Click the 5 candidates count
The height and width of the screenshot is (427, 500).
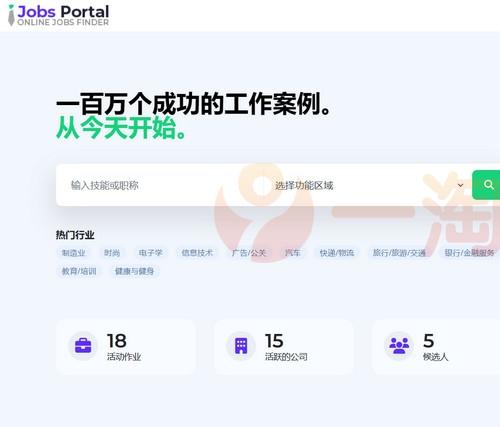pyautogui.click(x=429, y=341)
